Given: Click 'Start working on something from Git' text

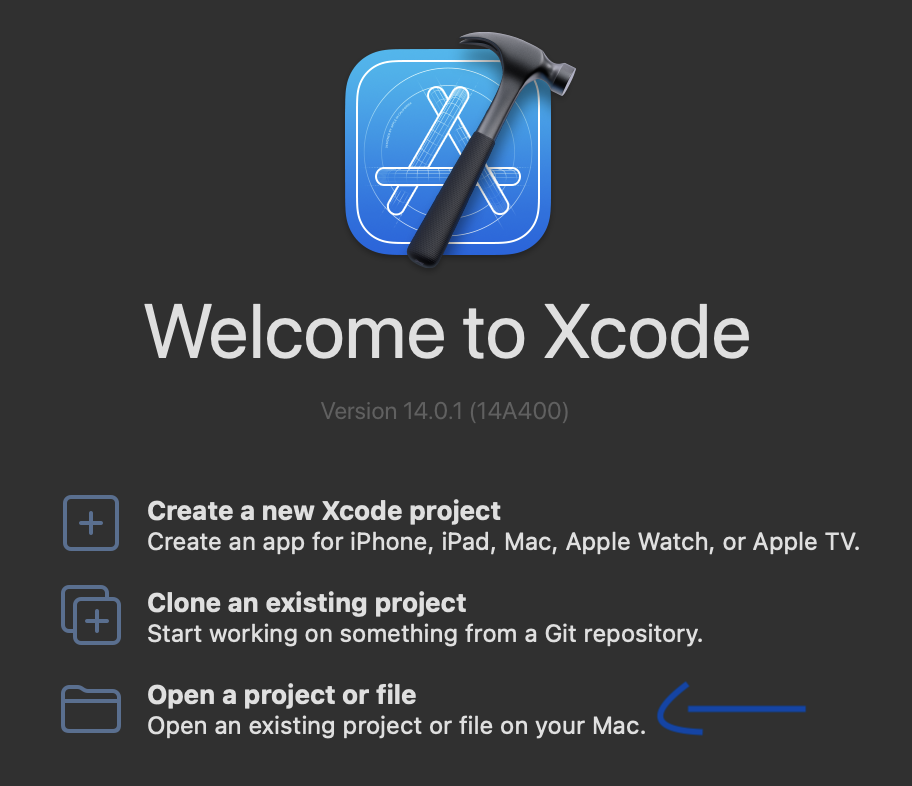Looking at the screenshot, I should [x=425, y=634].
